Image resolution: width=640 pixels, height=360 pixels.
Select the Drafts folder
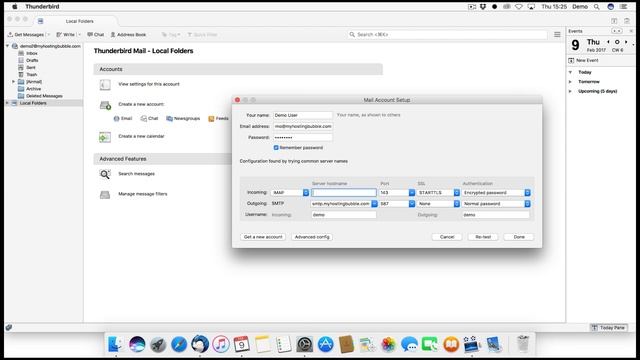(x=32, y=60)
